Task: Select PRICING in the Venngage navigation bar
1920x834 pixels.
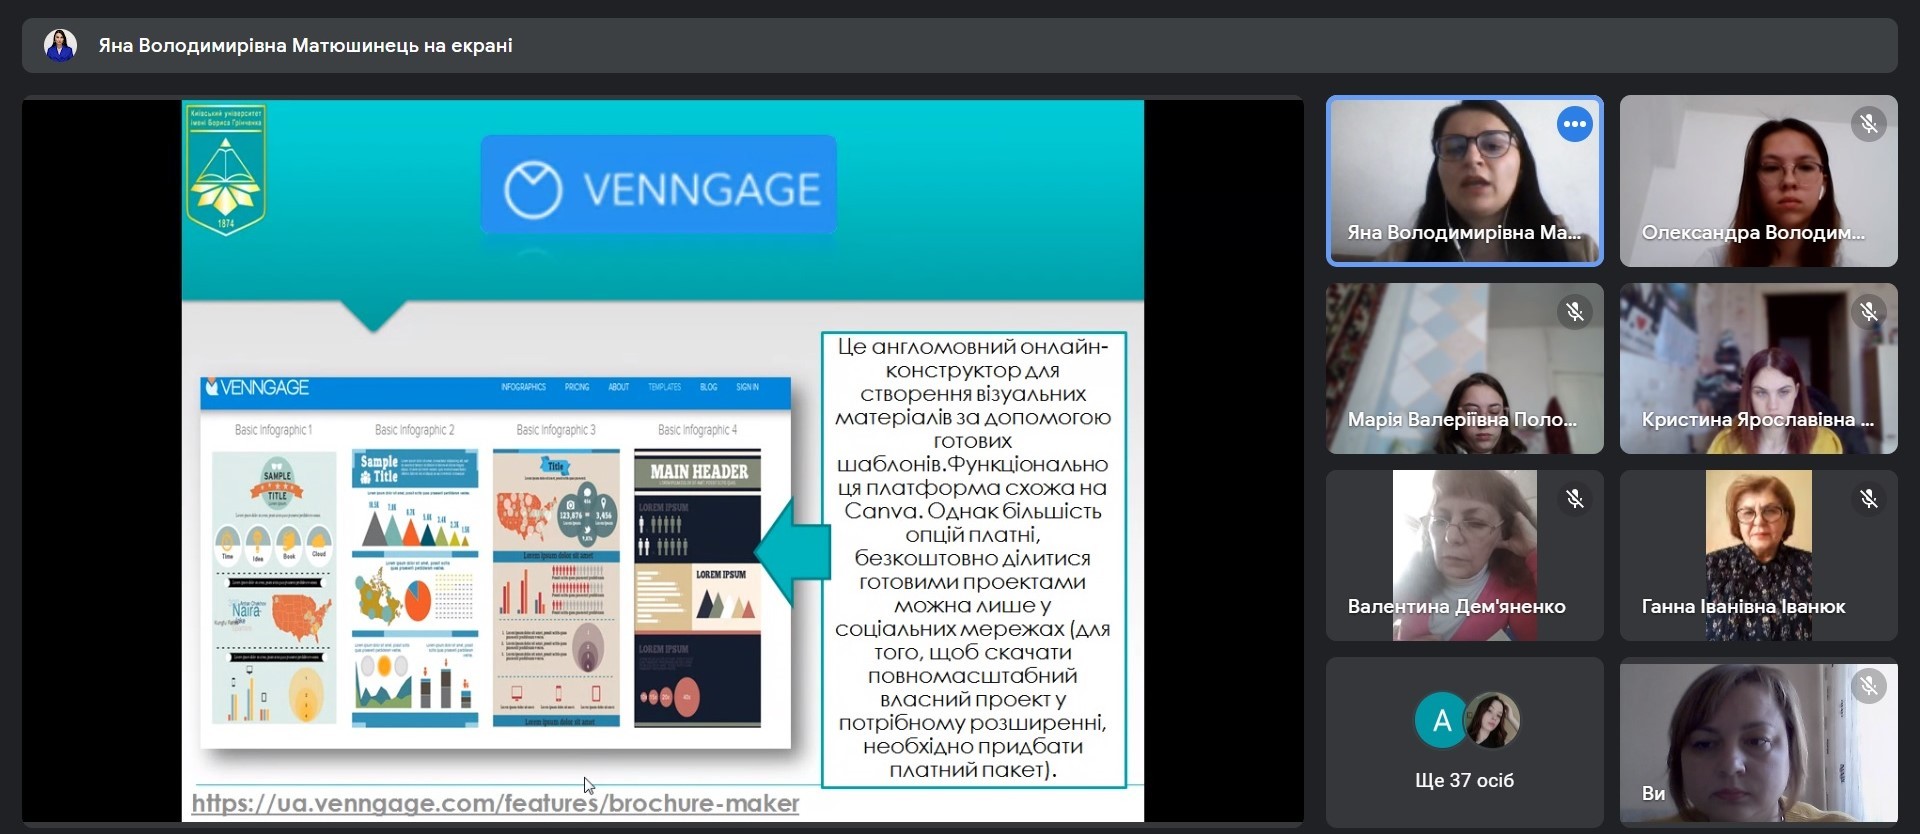Action: pos(577,387)
